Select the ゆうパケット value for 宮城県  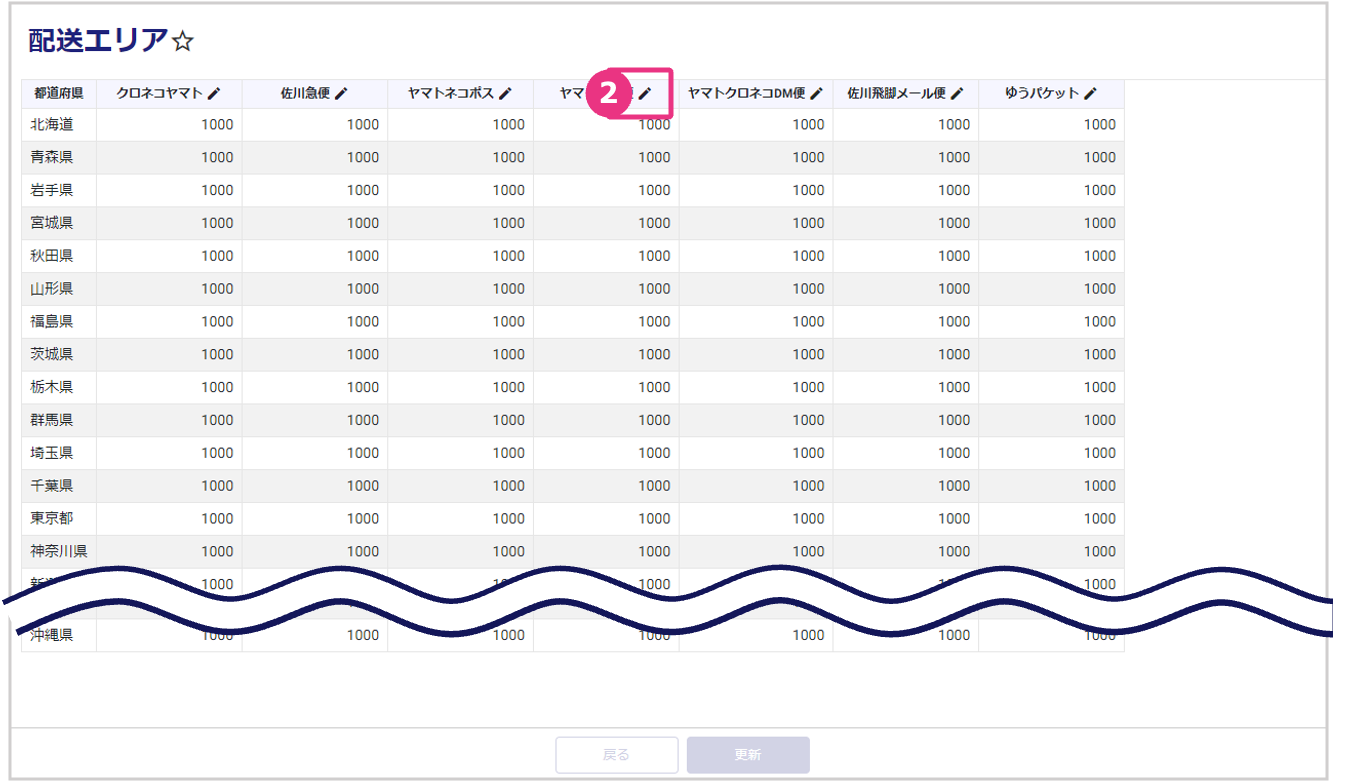(1099, 223)
